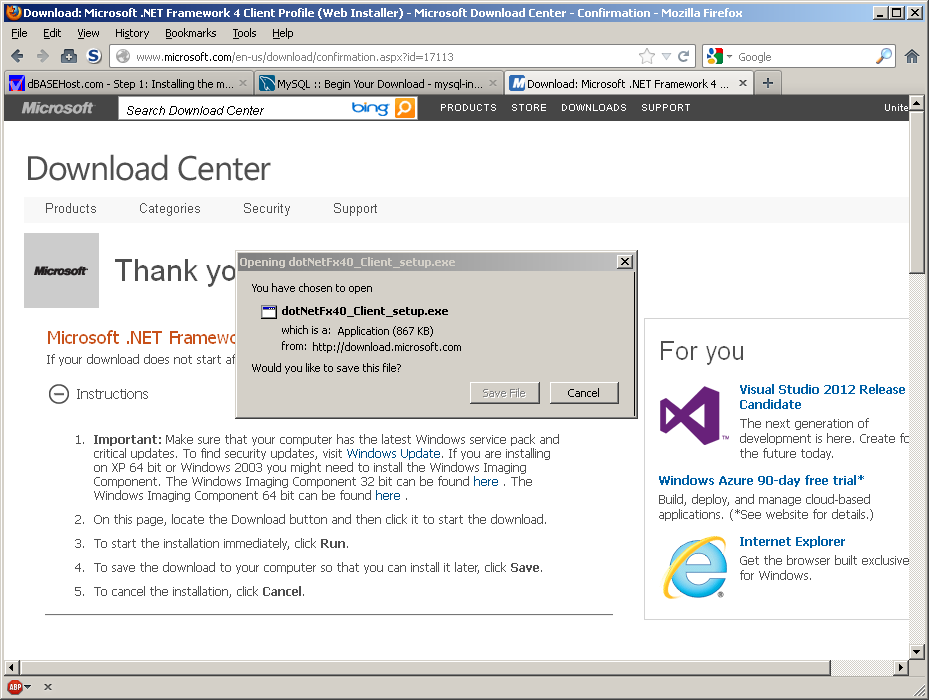Click the vertical scrollbar down arrow
This screenshot has height=700, width=929.
917,652
